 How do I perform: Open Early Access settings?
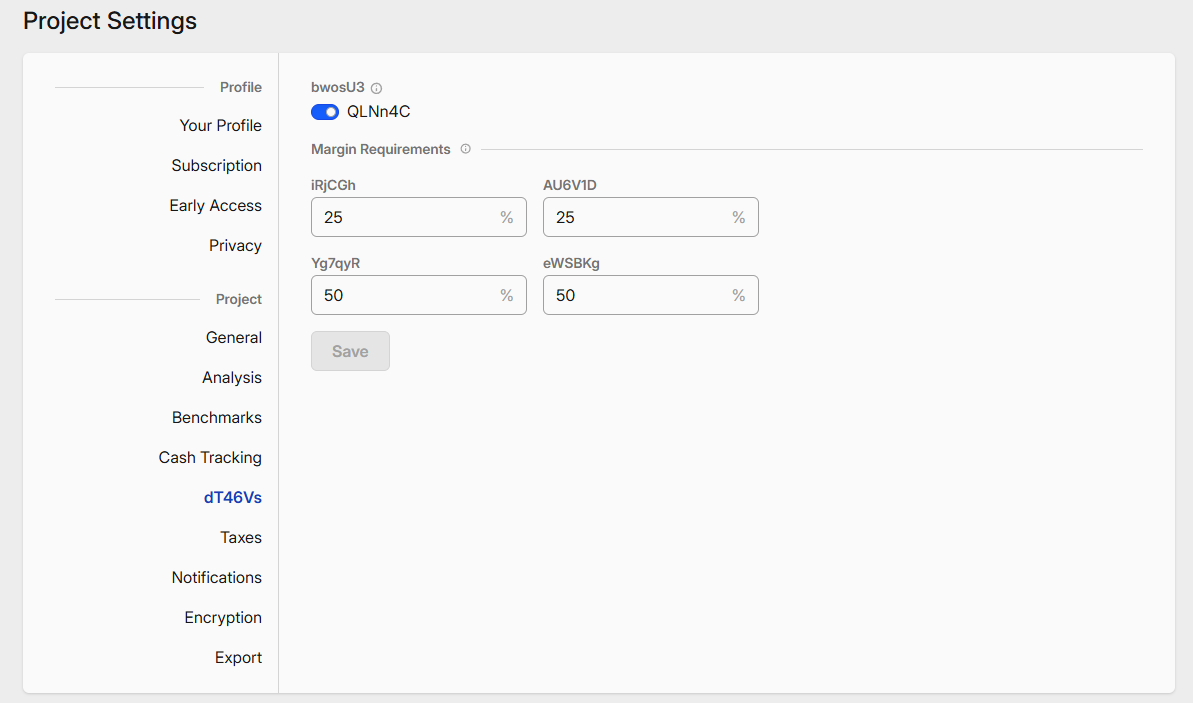[215, 205]
